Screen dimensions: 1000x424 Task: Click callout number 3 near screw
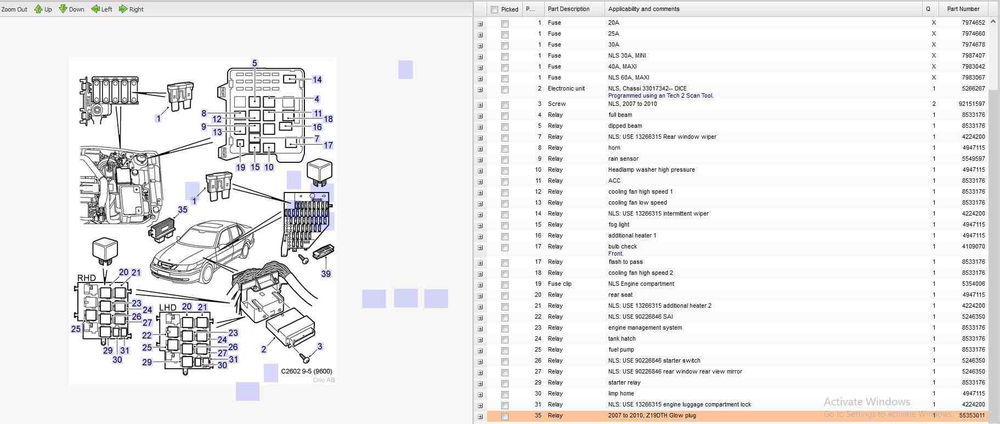point(319,346)
